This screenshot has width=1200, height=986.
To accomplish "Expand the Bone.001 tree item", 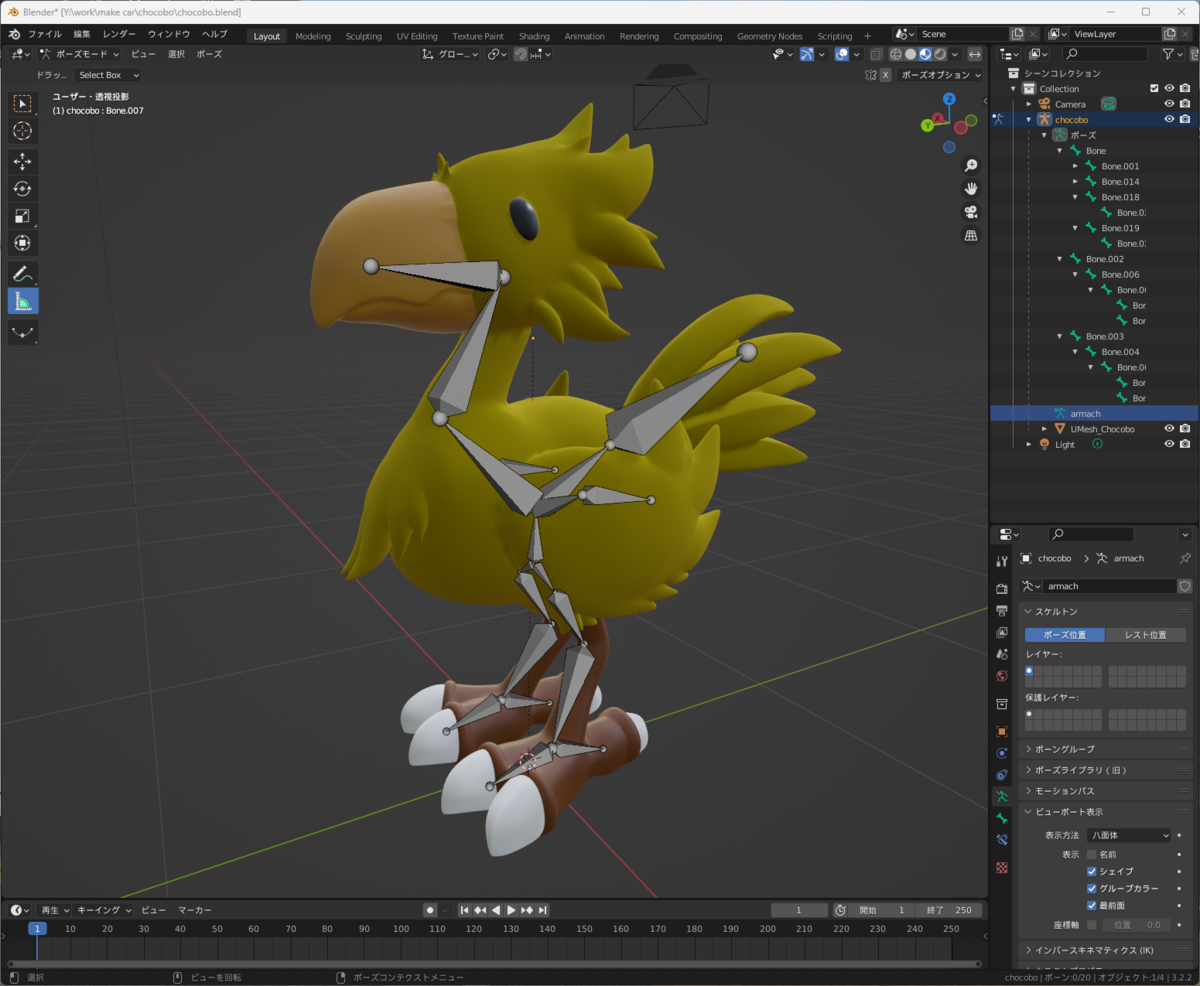I will (1075, 166).
